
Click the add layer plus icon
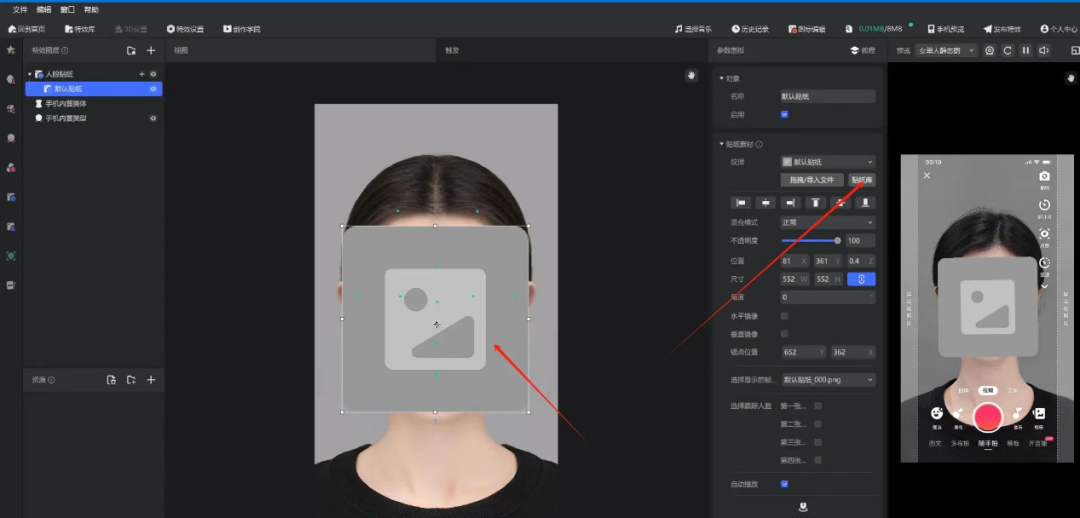click(x=151, y=50)
